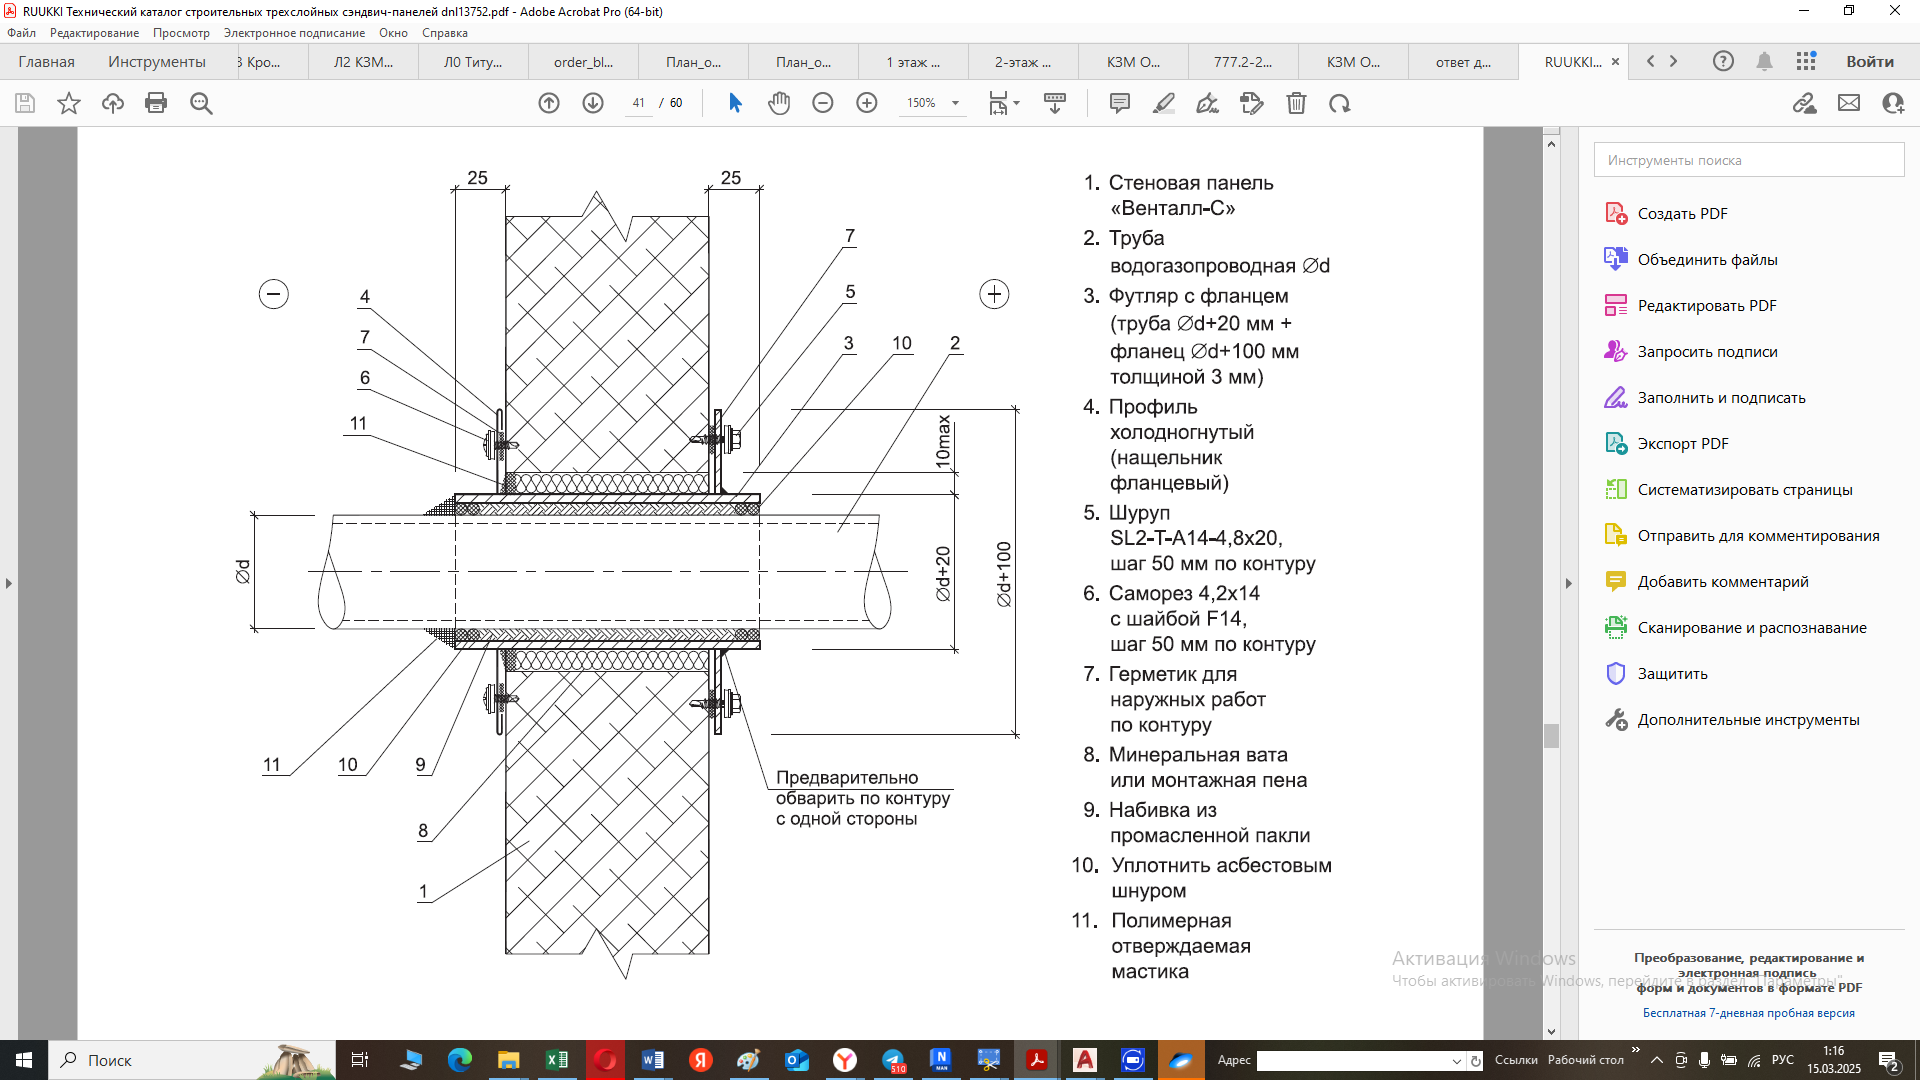Click the page number input field

pos(638,103)
